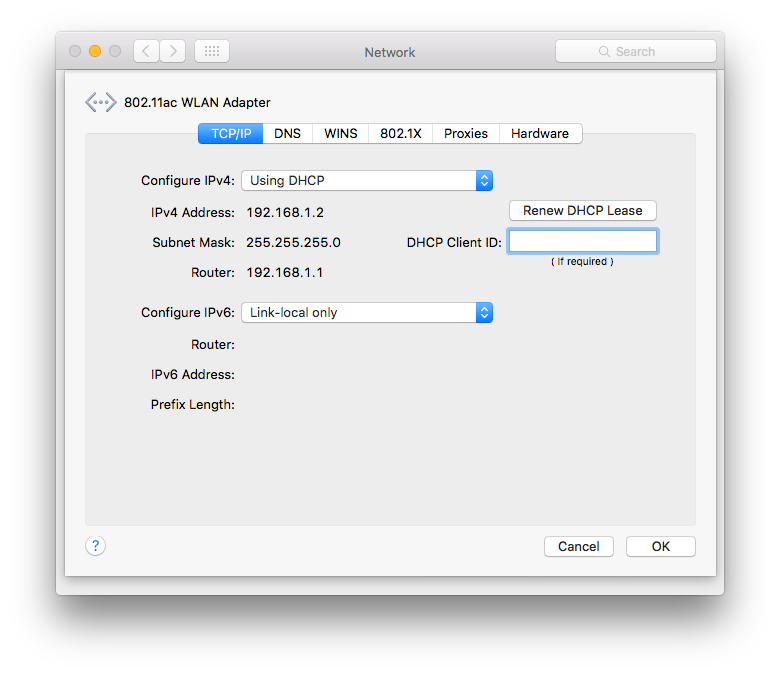Click the Network window title
Viewport: 780px width, 675px height.
pyautogui.click(x=390, y=52)
